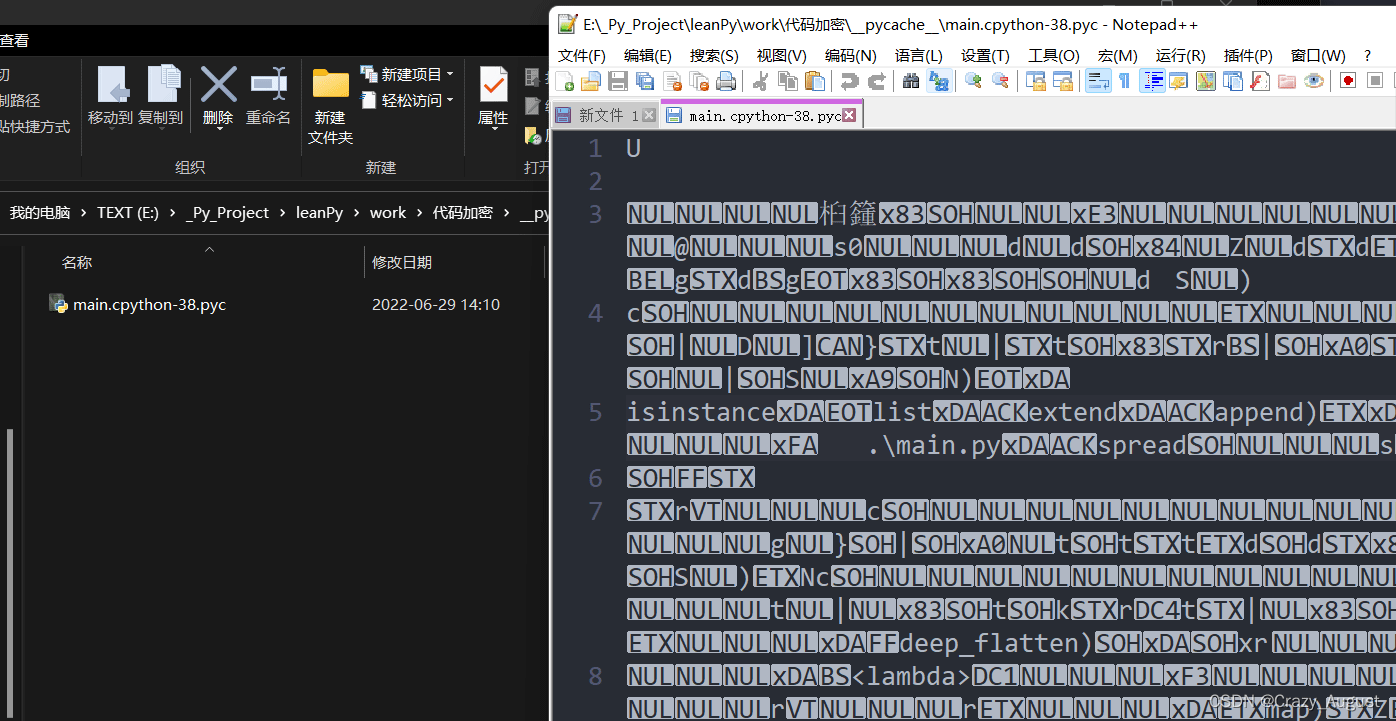This screenshot has height=721, width=1396.
Task: Expand the 新建项目 dropdown in Explorer ribbon
Action: pyautogui.click(x=450, y=75)
